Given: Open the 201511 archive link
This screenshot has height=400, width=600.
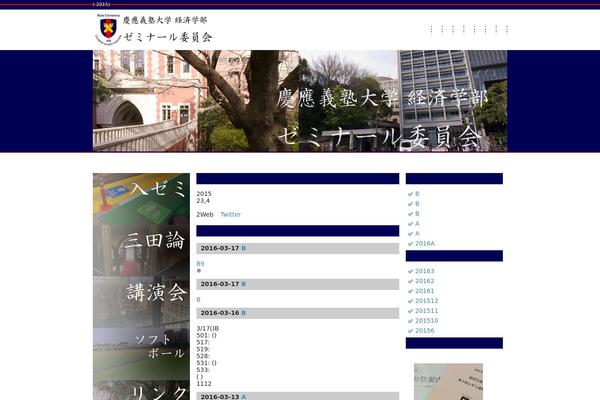Looking at the screenshot, I should pyautogui.click(x=427, y=311).
